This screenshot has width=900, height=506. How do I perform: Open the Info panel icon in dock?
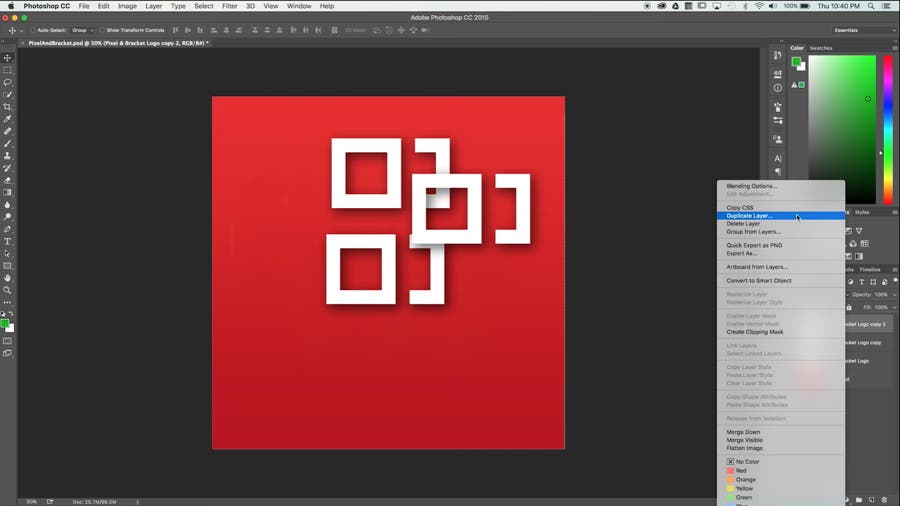778,88
